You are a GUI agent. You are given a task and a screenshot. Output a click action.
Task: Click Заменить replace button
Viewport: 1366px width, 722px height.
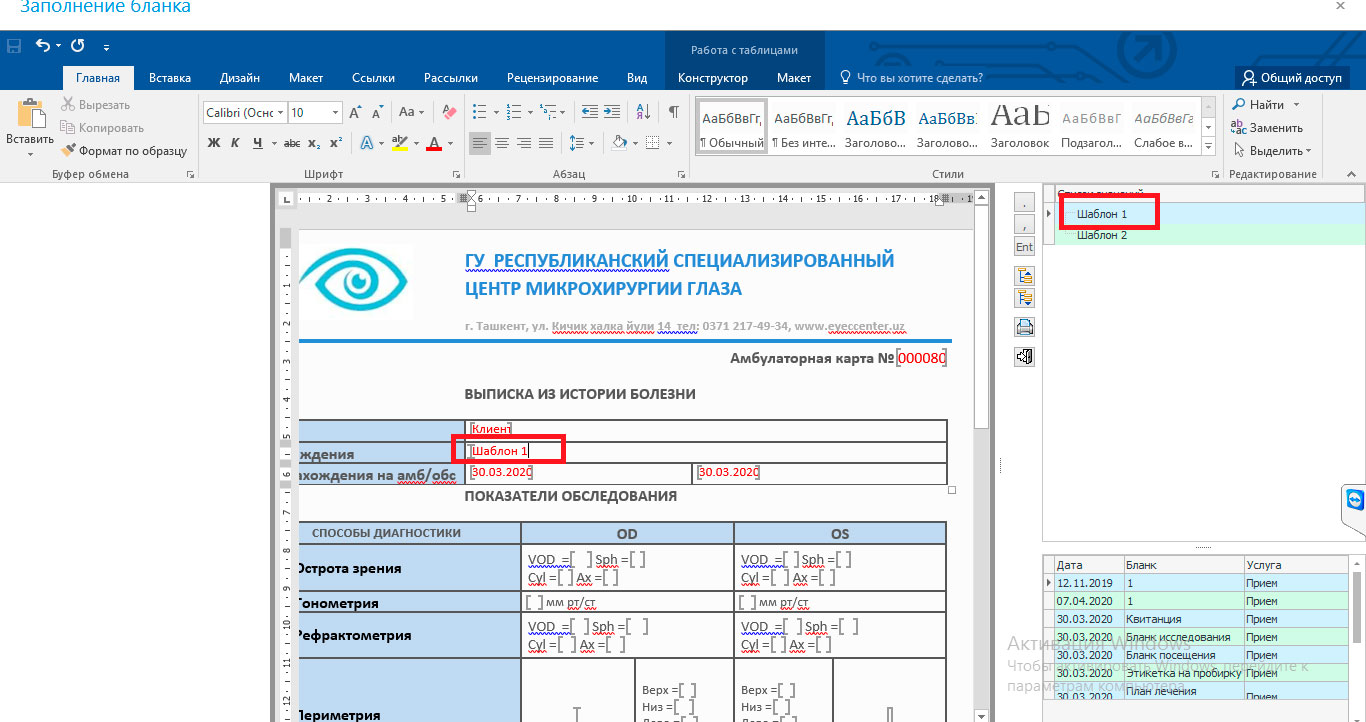click(1268, 128)
